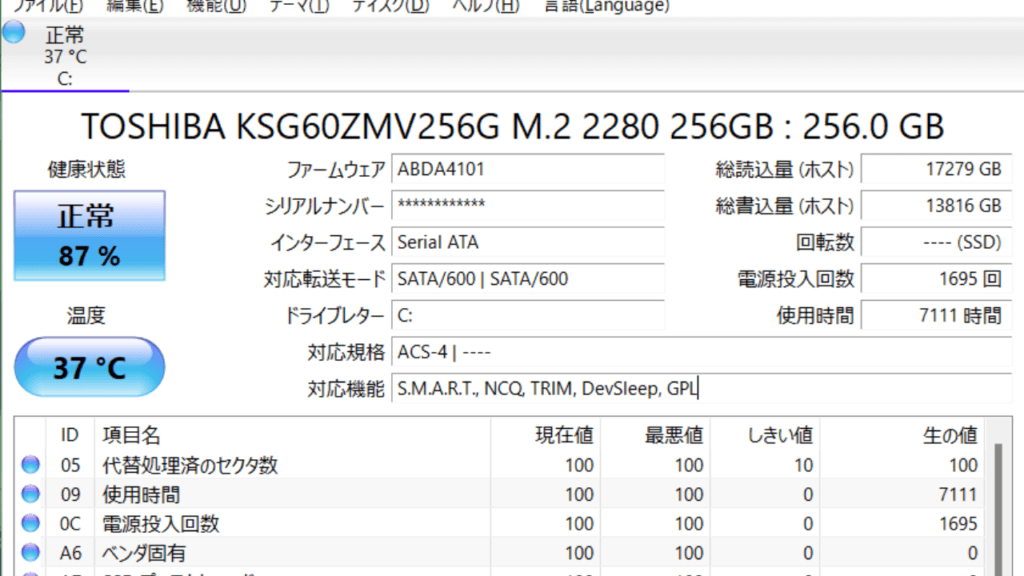Click the firmware field showing ABDA4101

click(x=528, y=169)
